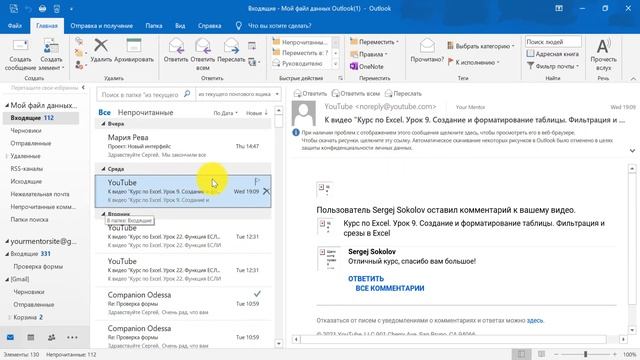640x360 pixels.
Task: Click in the folder search box
Action: [140, 94]
